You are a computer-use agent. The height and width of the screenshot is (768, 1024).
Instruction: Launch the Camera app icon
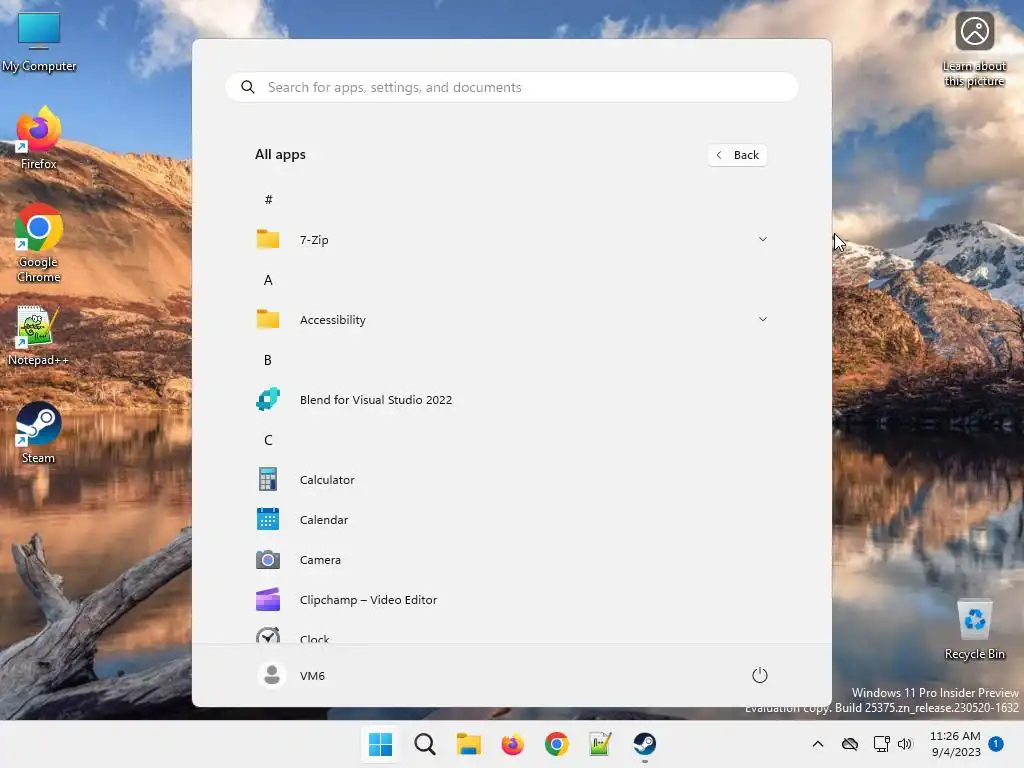pyautogui.click(x=268, y=560)
